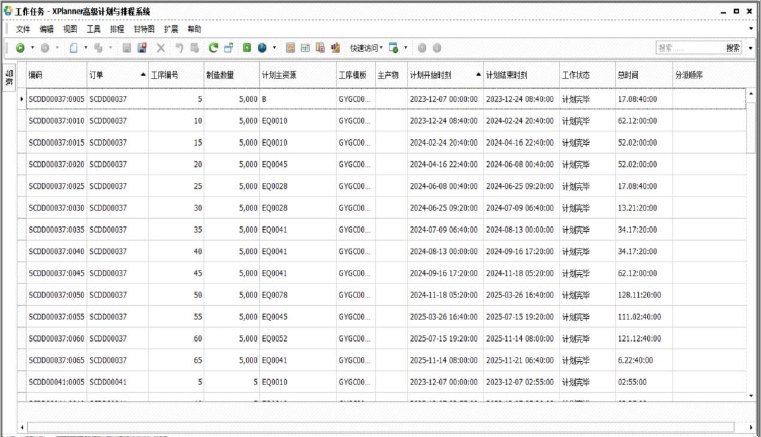The width and height of the screenshot is (761, 437).
Task: Click total time 128.11:20:00 cell
Action: [644, 295]
